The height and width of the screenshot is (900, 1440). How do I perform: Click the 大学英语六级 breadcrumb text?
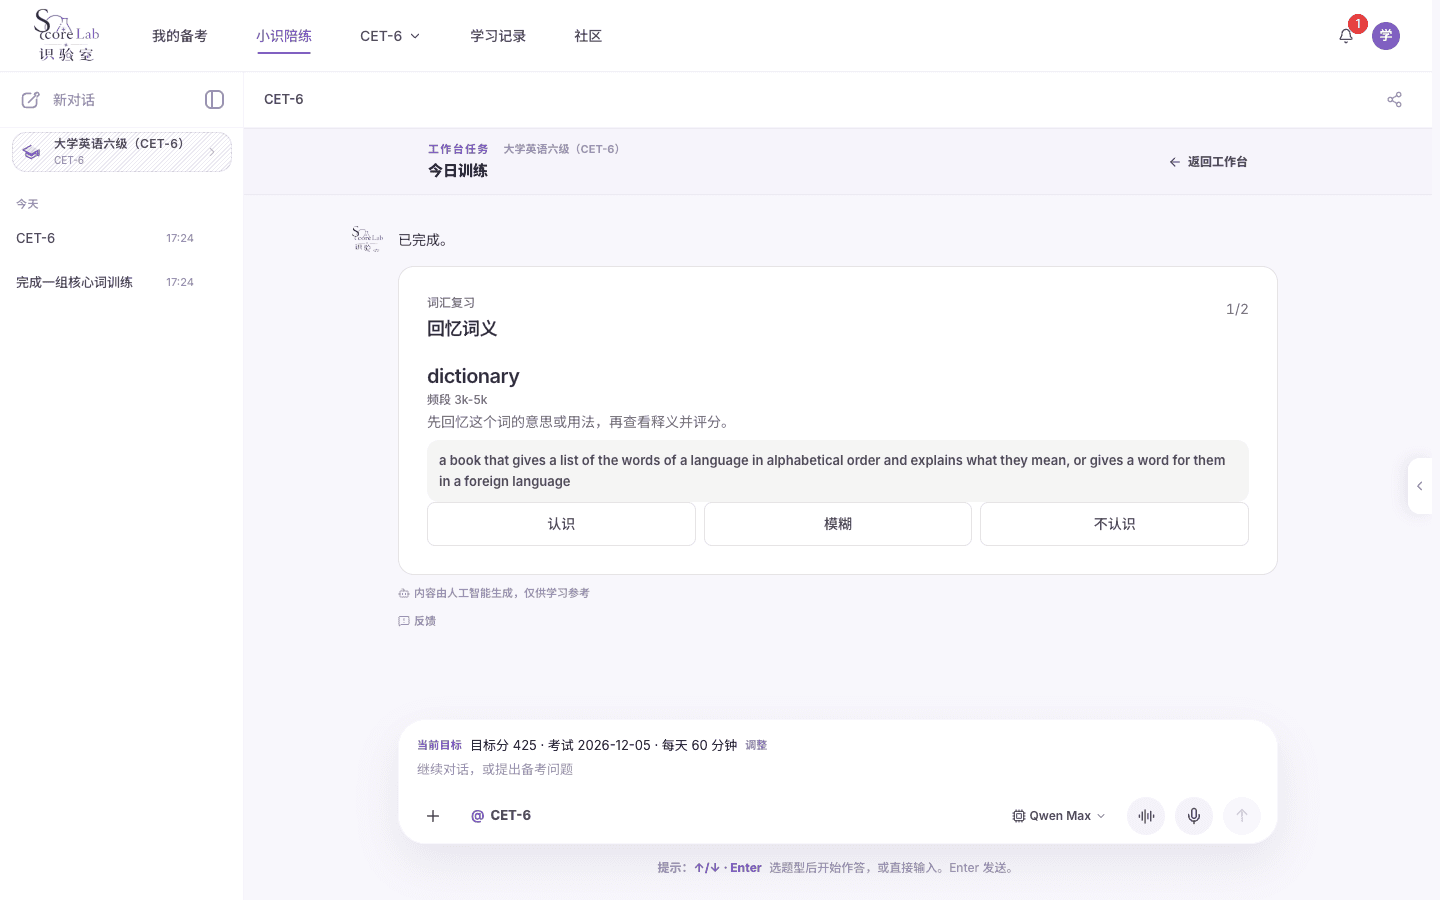[563, 149]
